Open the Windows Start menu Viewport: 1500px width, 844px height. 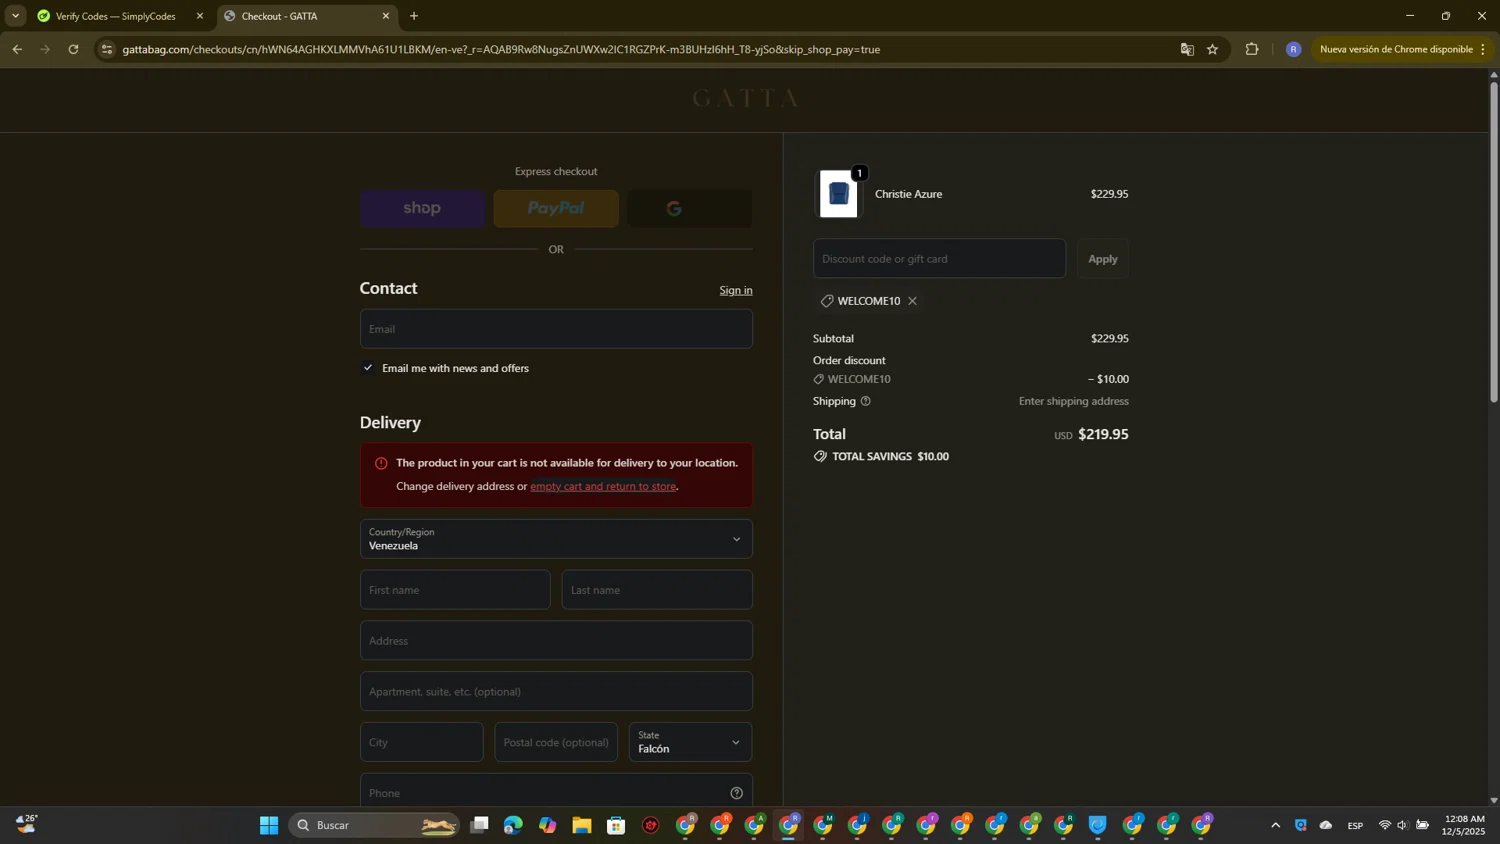point(269,825)
